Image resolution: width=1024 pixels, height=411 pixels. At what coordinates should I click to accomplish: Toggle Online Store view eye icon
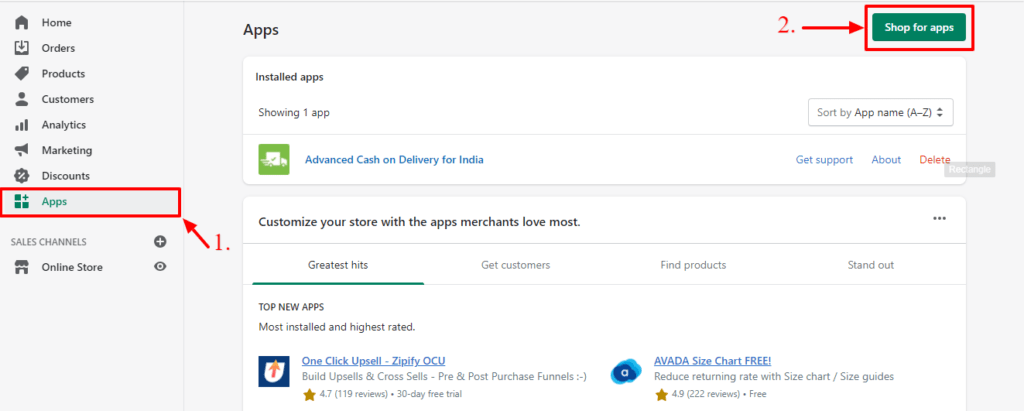click(x=160, y=267)
